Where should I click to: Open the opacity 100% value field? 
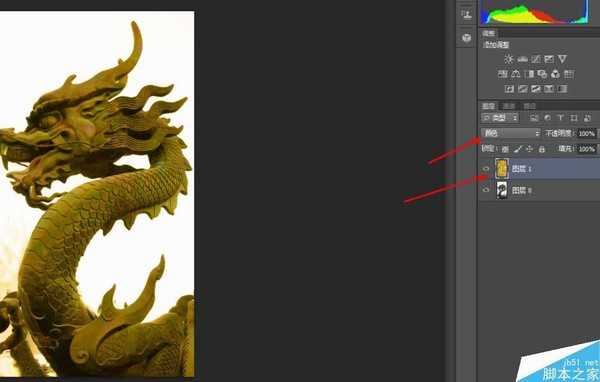pyautogui.click(x=587, y=133)
